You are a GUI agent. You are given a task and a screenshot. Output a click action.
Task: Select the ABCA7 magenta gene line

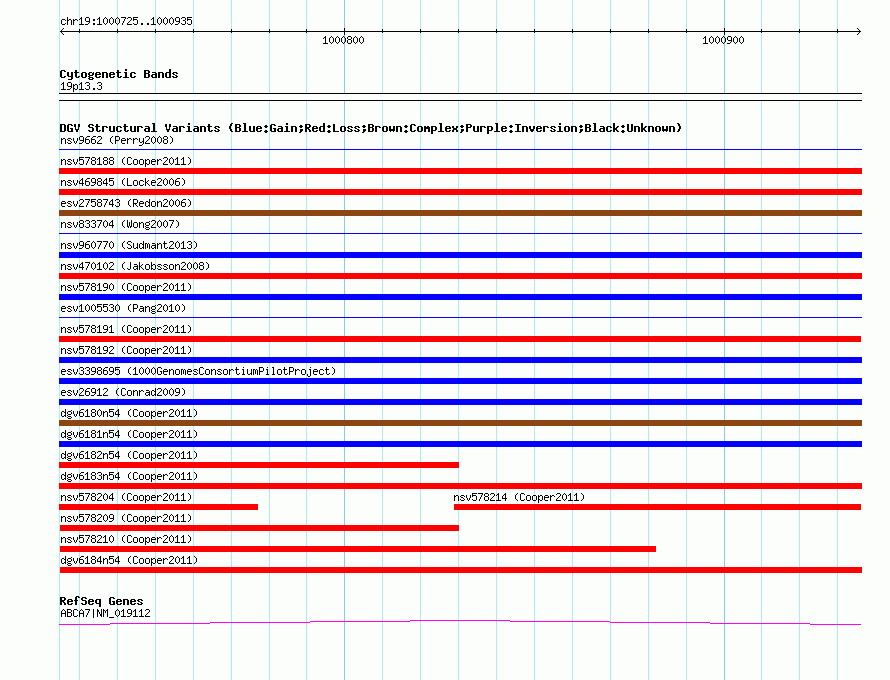(460, 623)
